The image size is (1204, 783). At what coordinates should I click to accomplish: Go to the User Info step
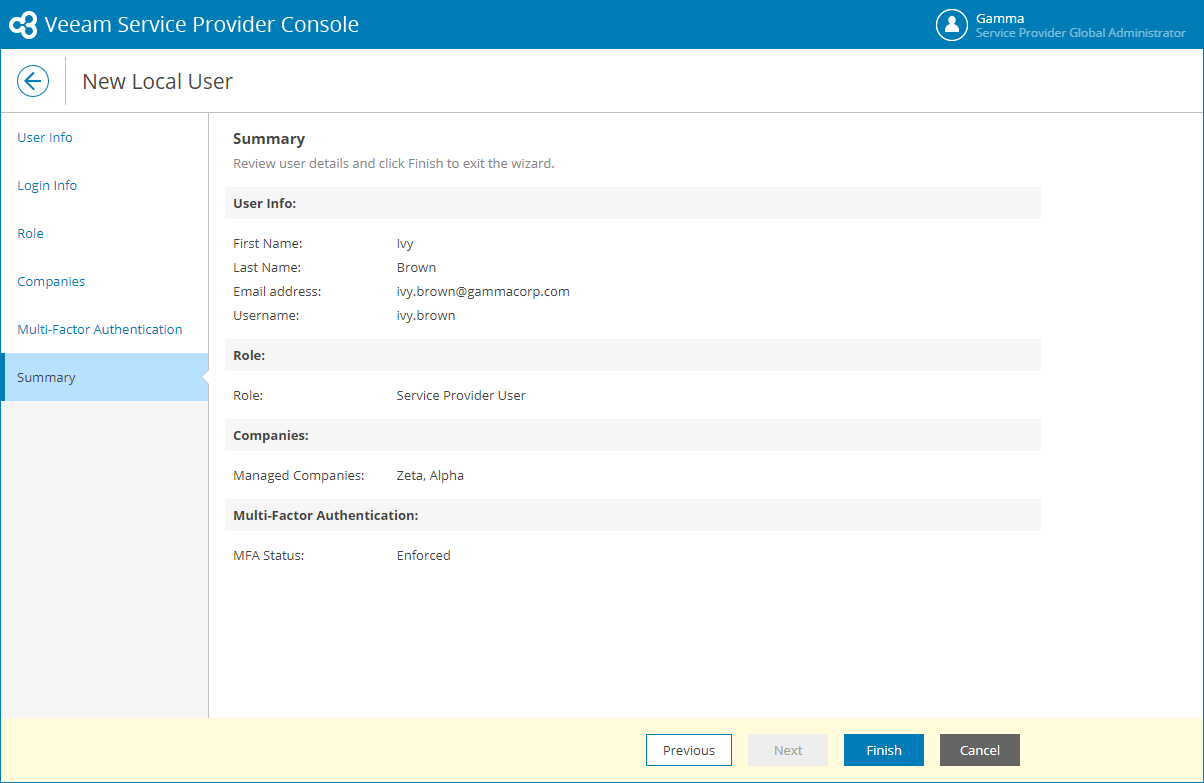coord(45,137)
